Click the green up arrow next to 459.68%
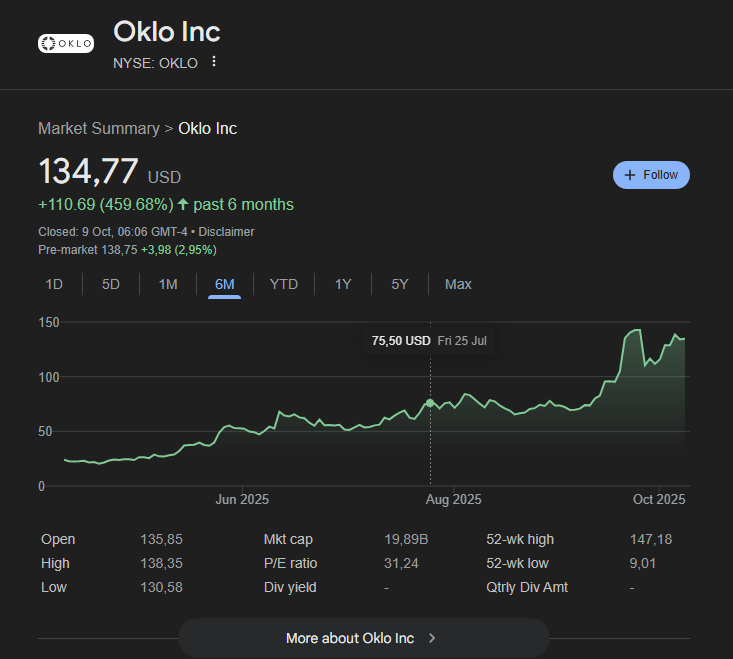This screenshot has height=659, width=733. 183,204
